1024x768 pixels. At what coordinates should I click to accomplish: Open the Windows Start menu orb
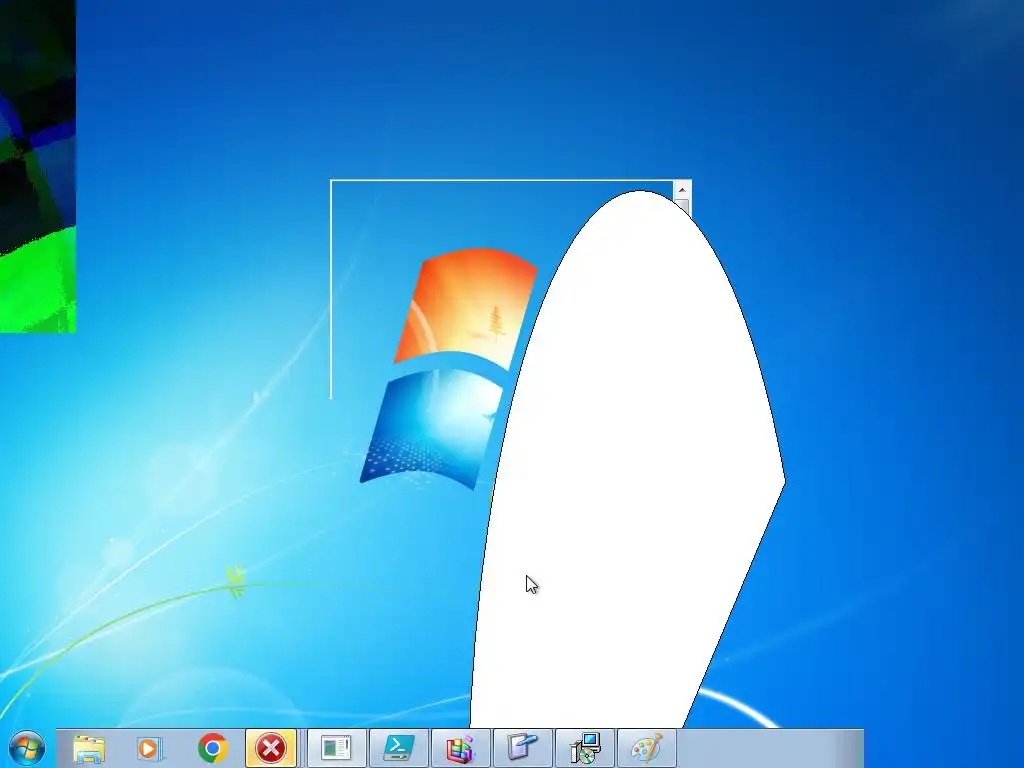point(27,748)
